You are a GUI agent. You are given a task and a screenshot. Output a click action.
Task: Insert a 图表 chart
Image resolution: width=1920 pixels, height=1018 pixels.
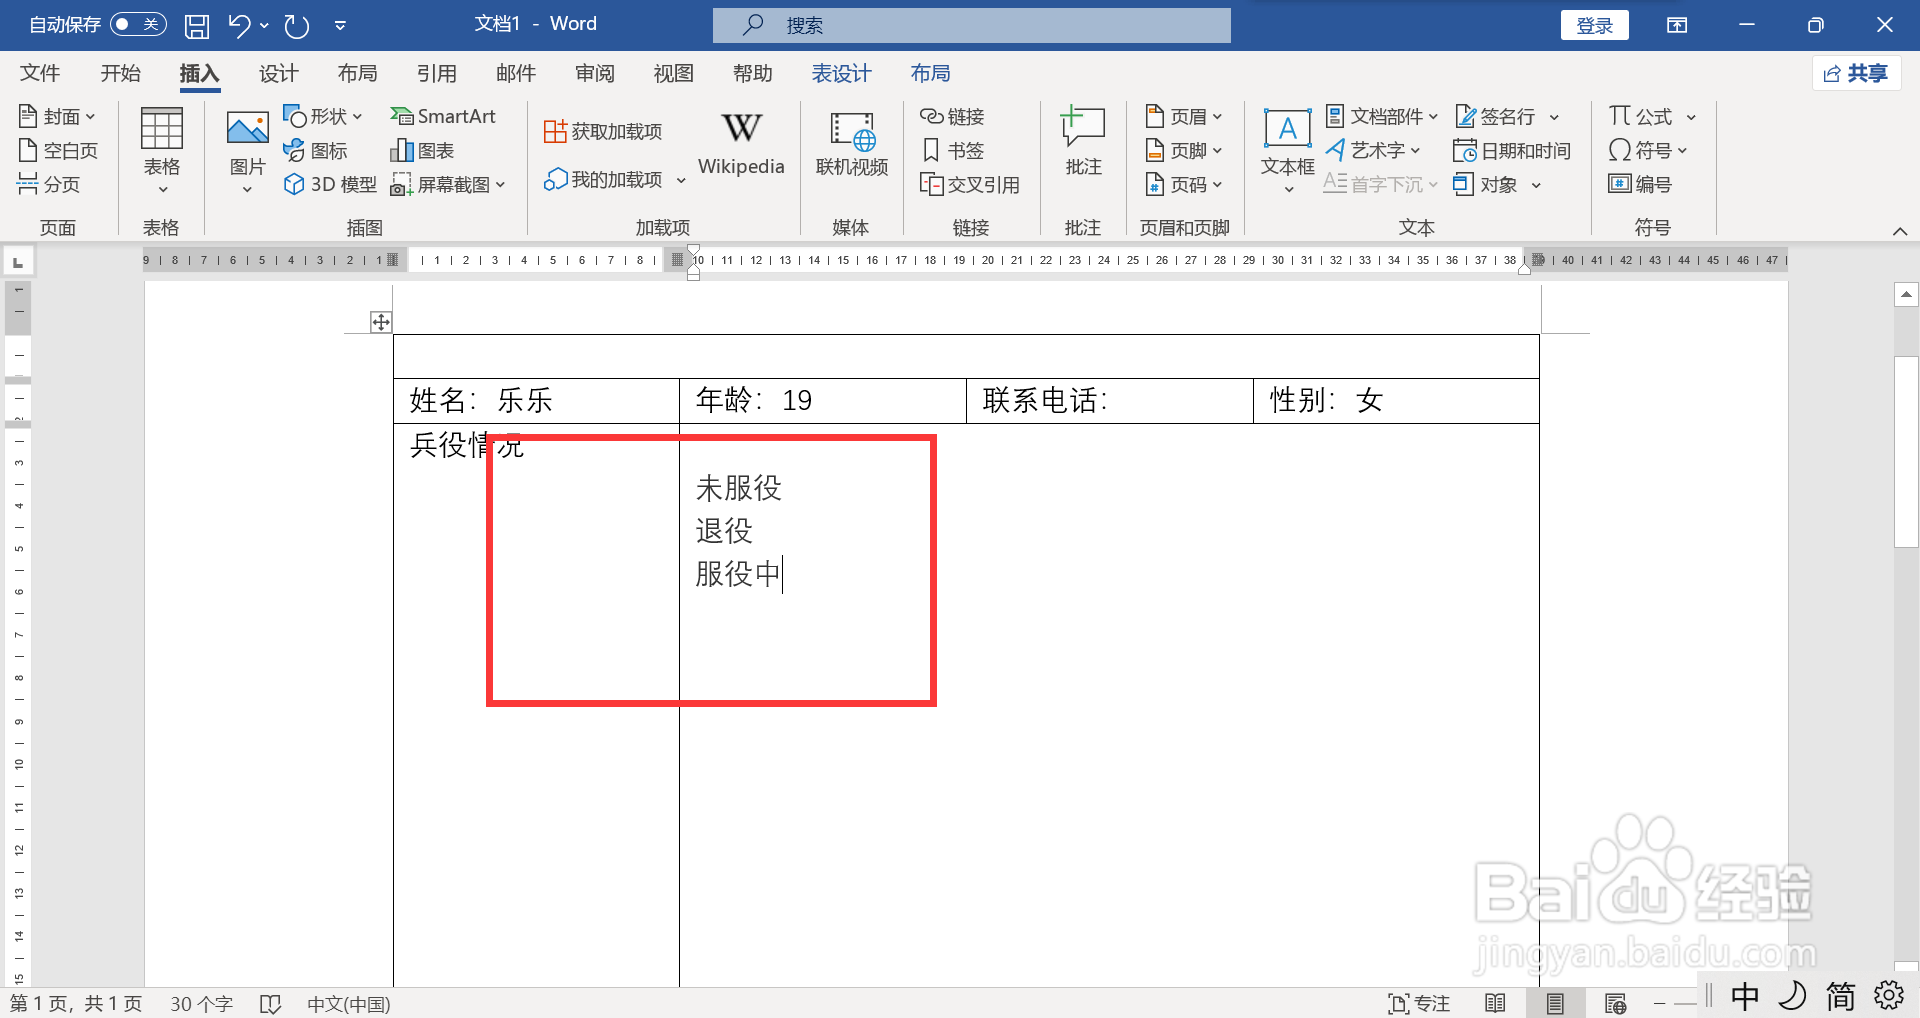click(422, 151)
